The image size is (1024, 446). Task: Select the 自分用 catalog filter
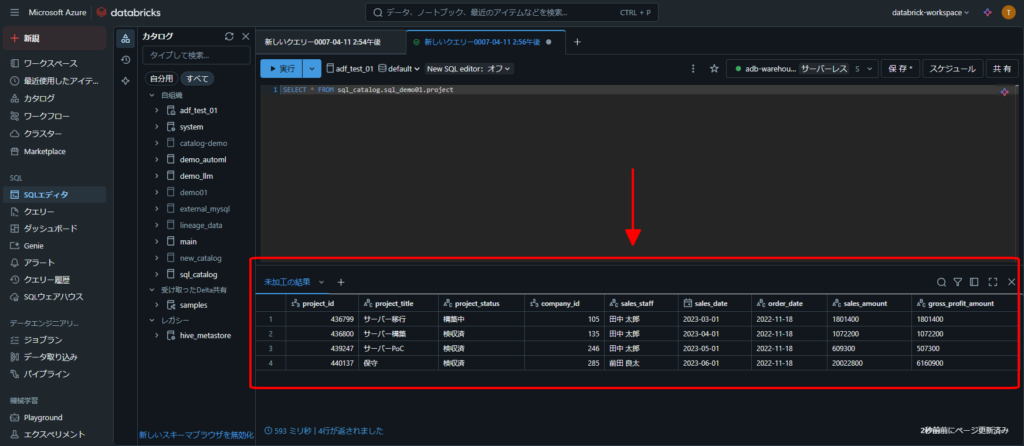tap(161, 77)
